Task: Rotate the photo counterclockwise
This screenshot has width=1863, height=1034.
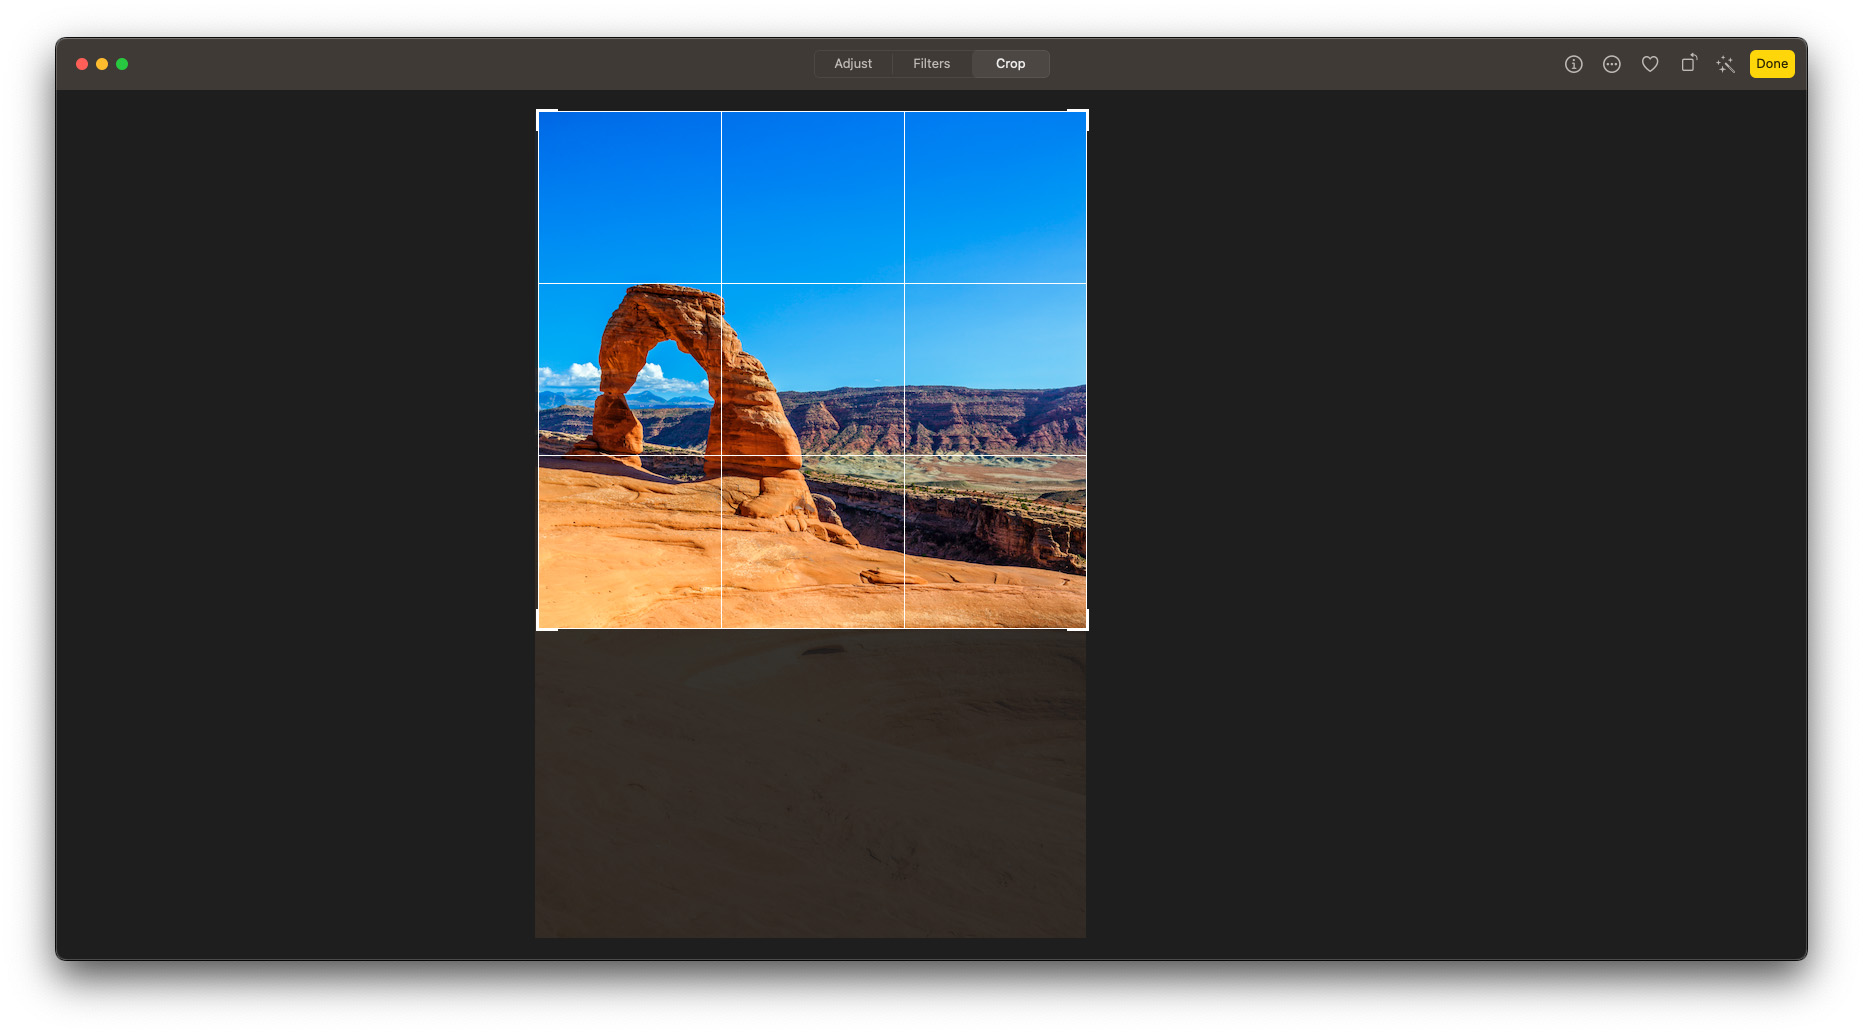Action: (x=1688, y=63)
